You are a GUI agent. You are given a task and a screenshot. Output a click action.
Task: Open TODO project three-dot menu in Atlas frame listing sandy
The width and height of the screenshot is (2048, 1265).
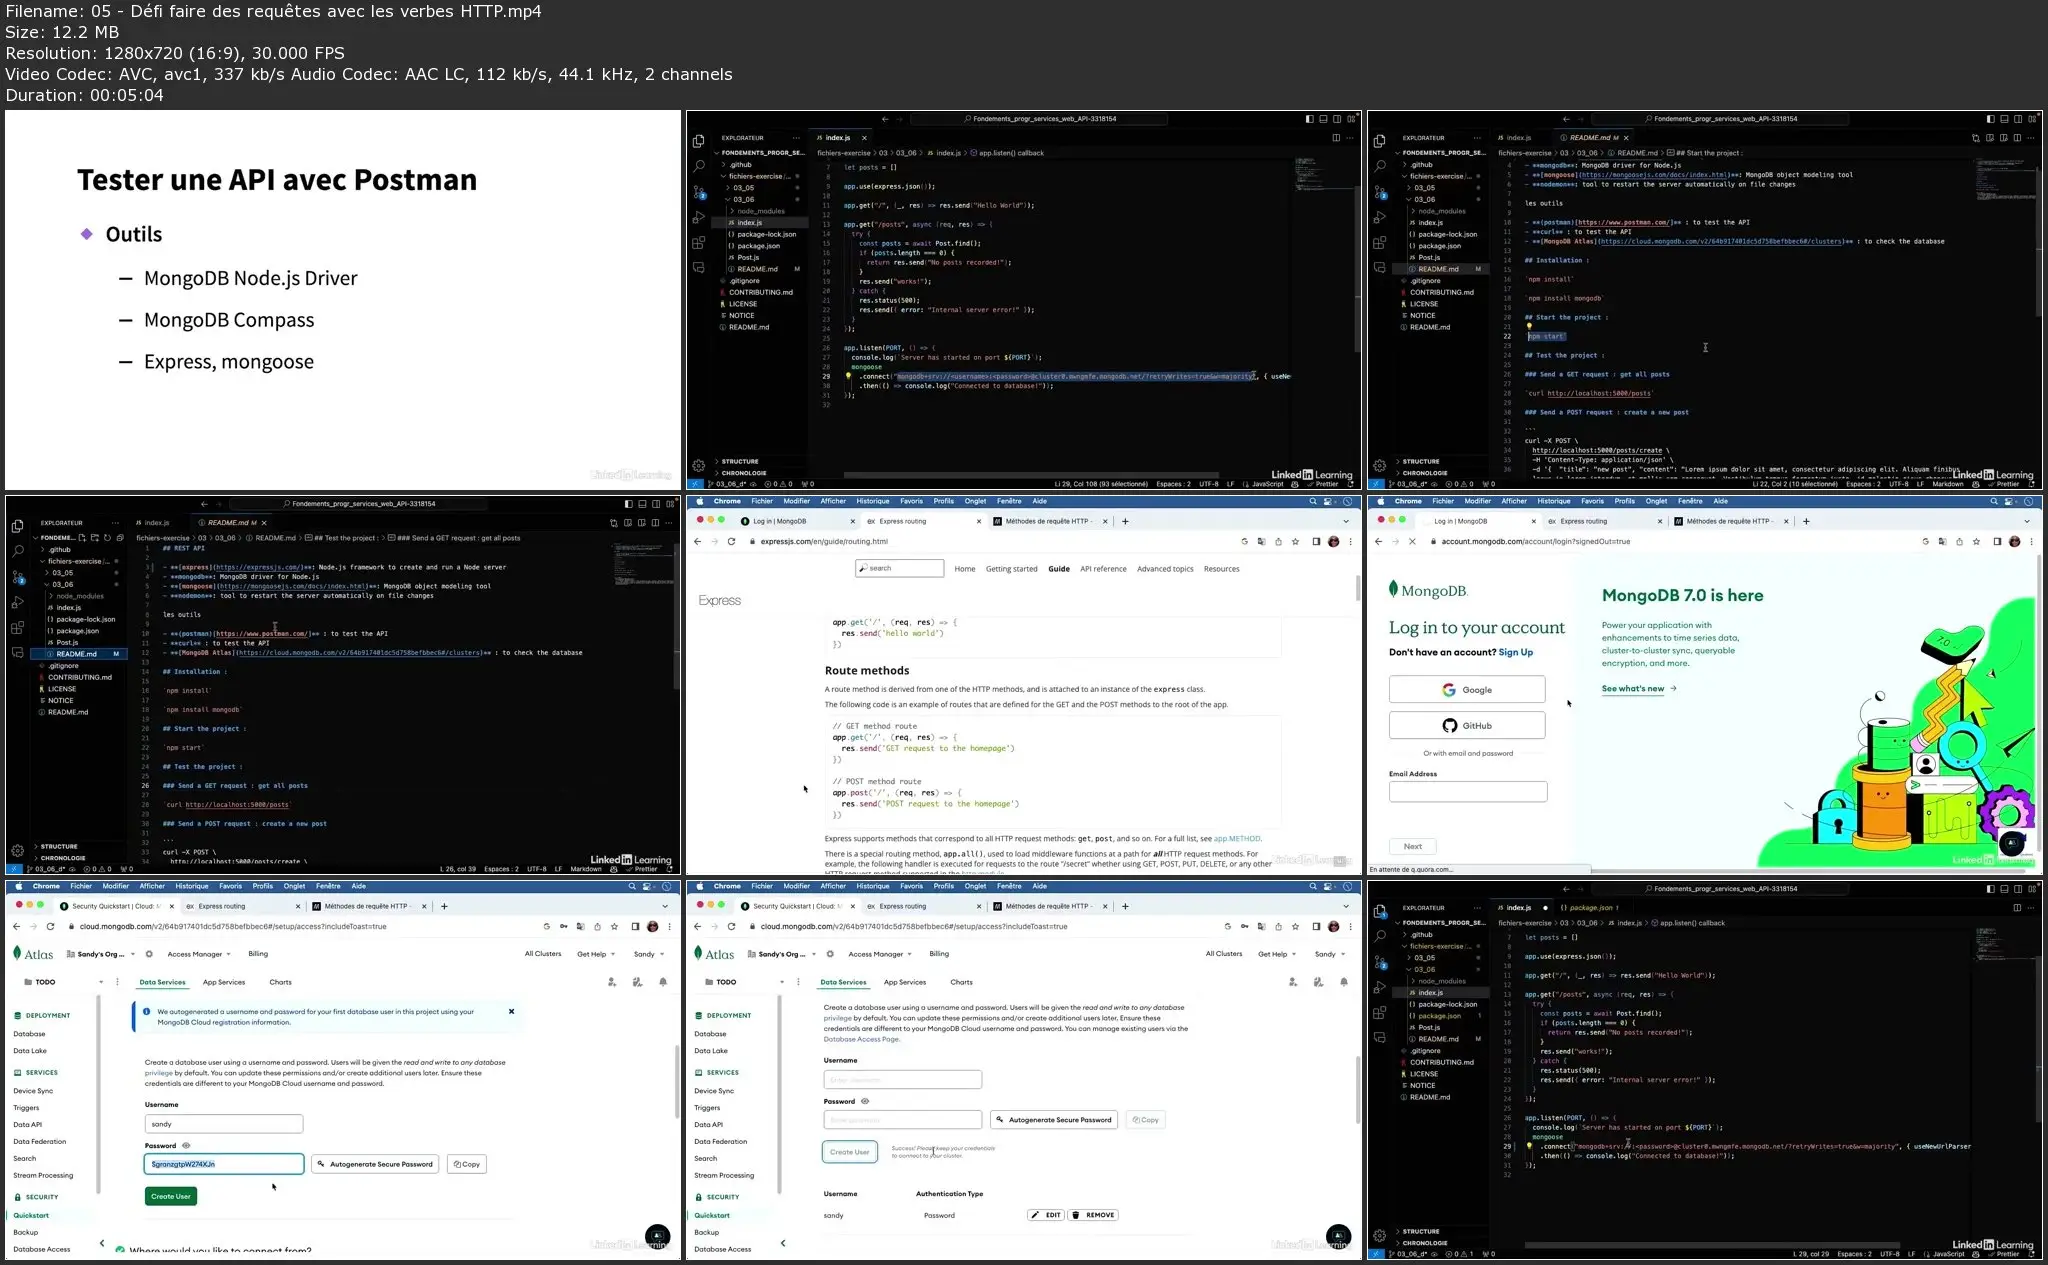click(x=798, y=982)
